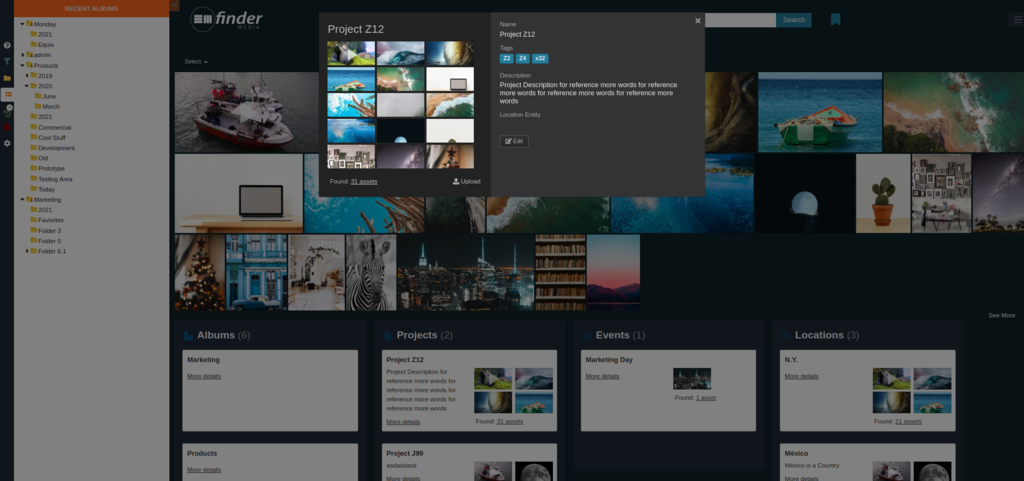Click More details in Project Z12 card
Image resolution: width=1024 pixels, height=481 pixels.
point(403,422)
